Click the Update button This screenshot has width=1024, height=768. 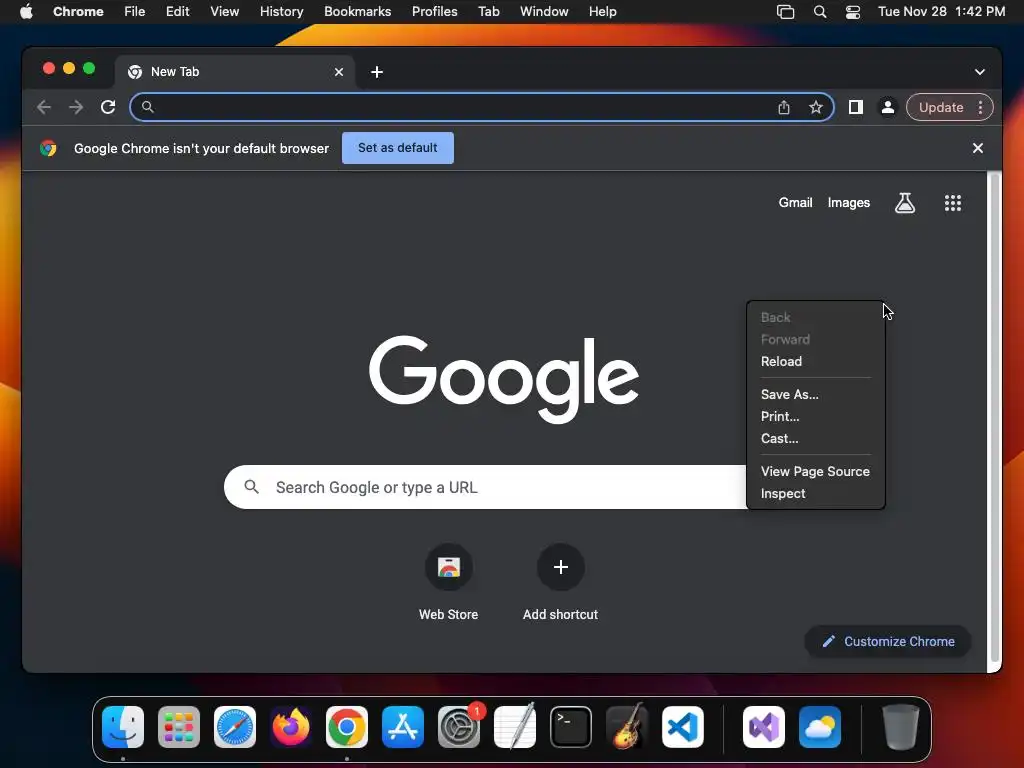point(940,107)
